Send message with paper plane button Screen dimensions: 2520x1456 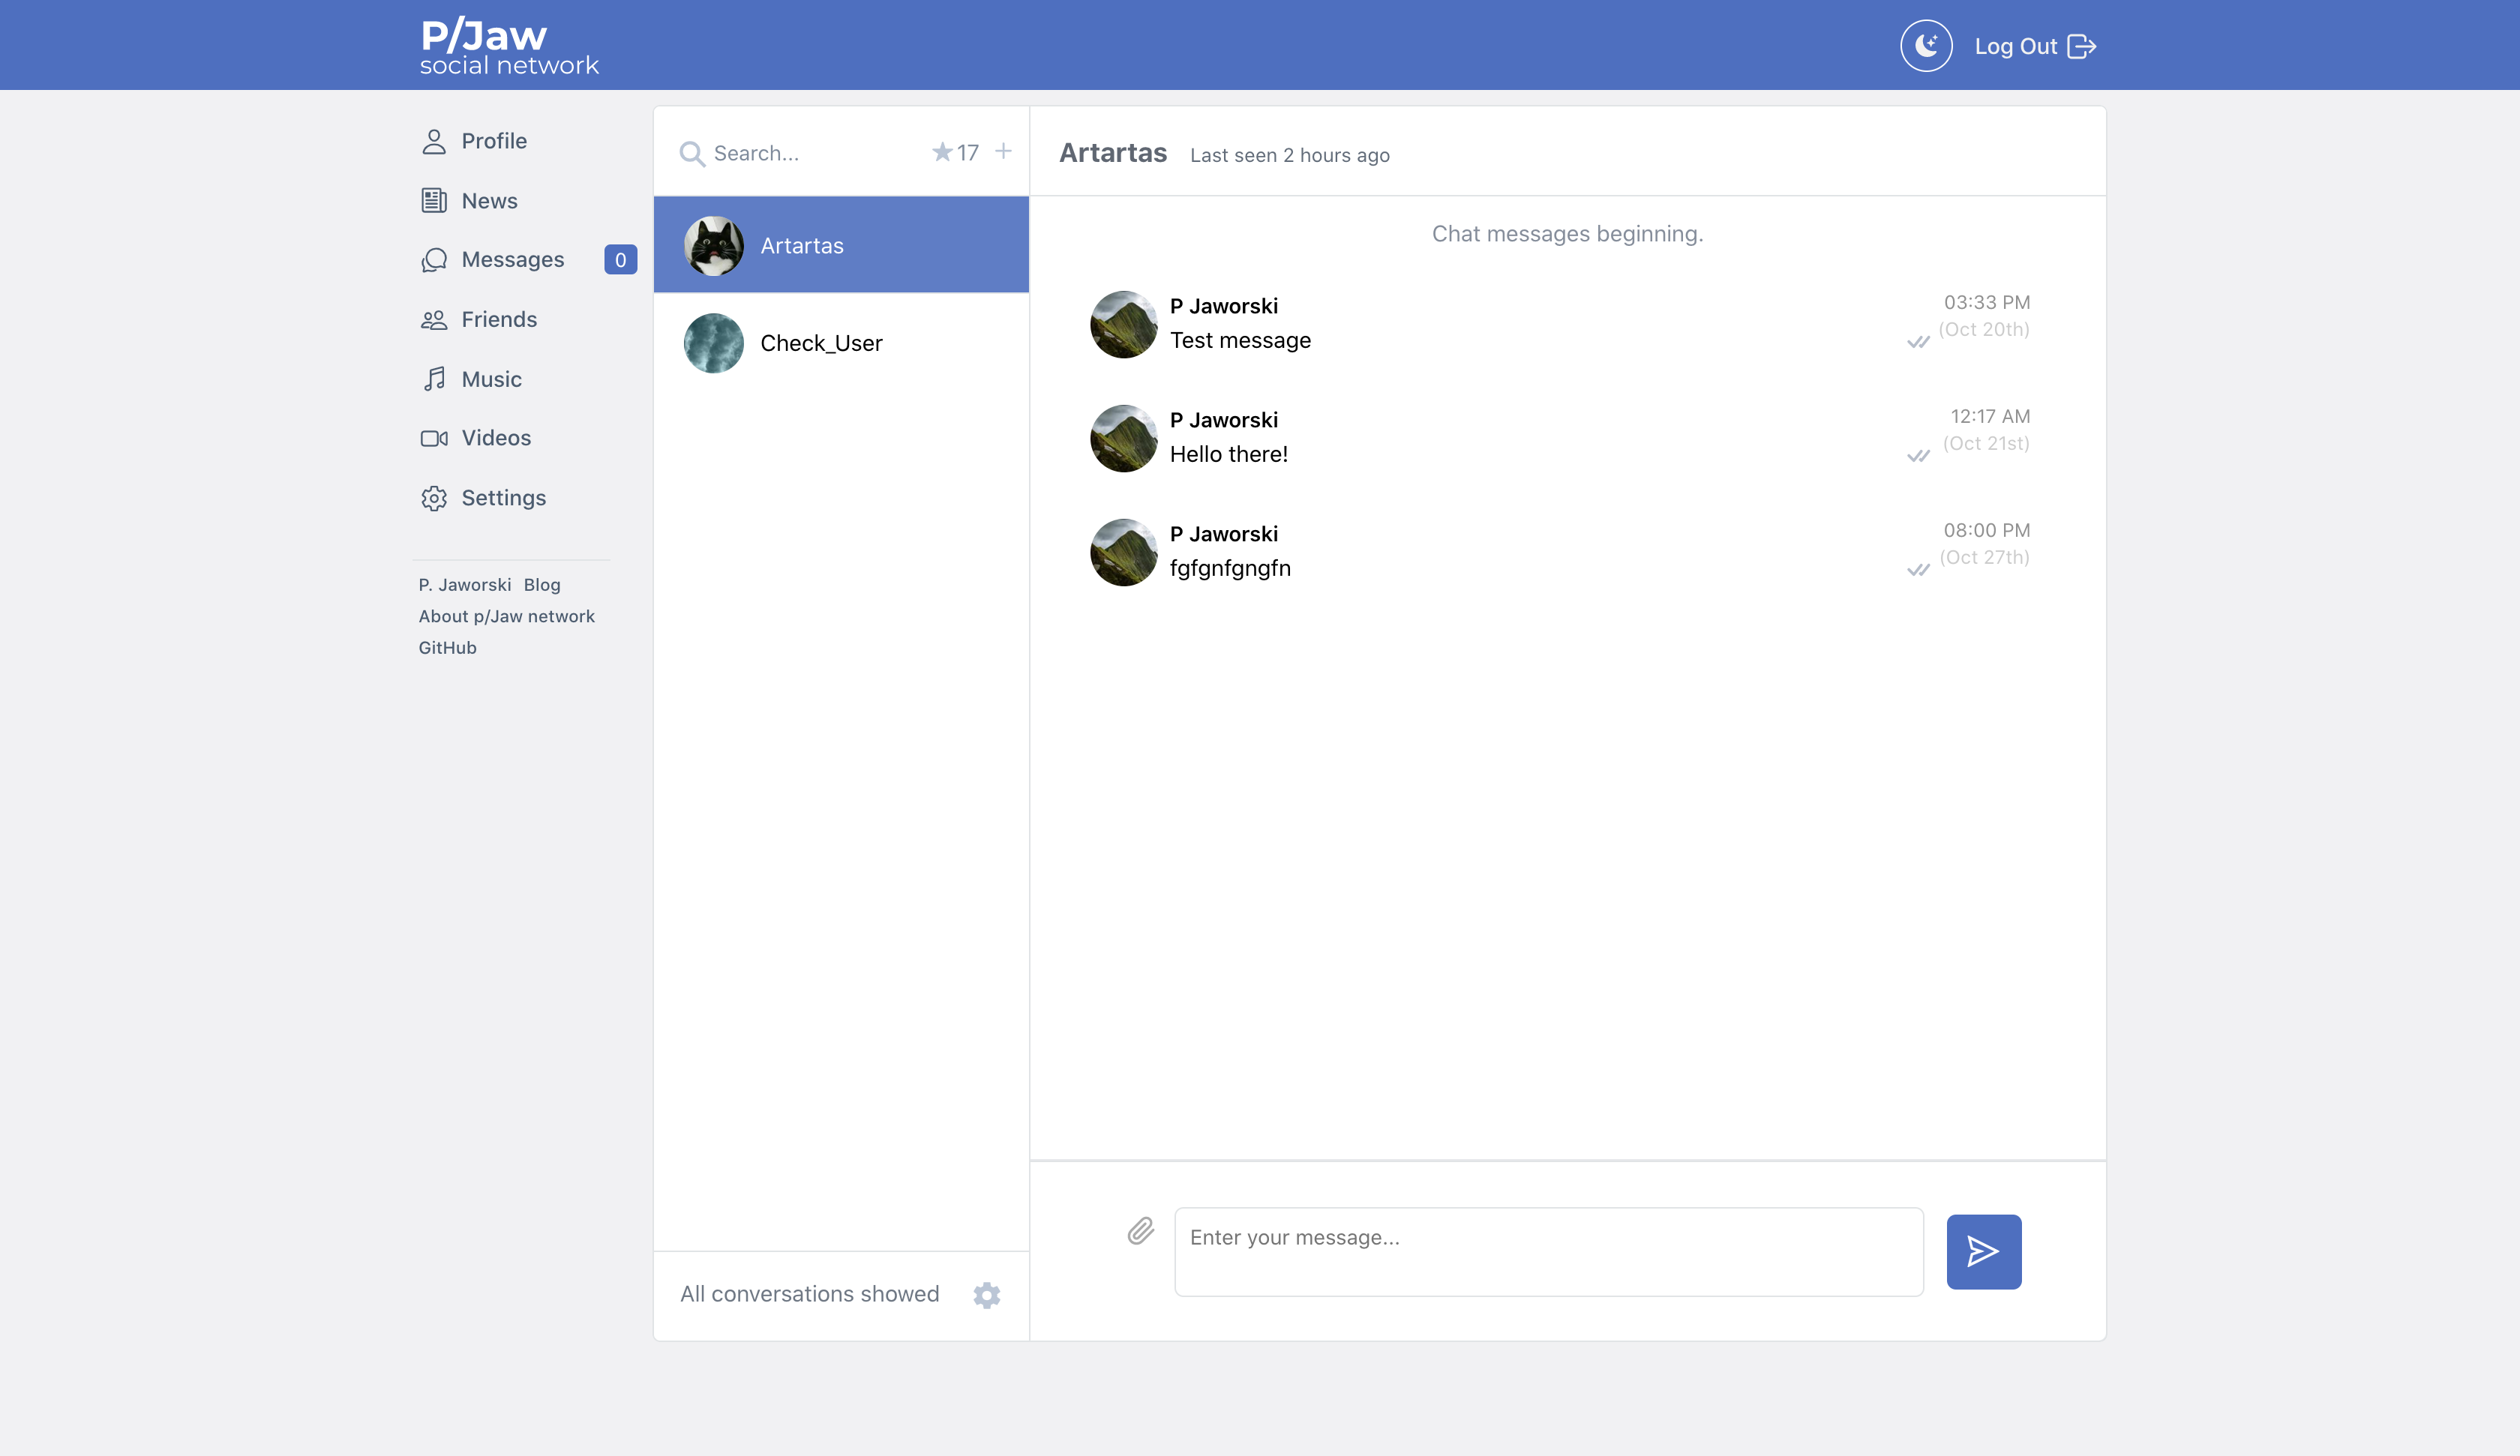(x=1984, y=1252)
